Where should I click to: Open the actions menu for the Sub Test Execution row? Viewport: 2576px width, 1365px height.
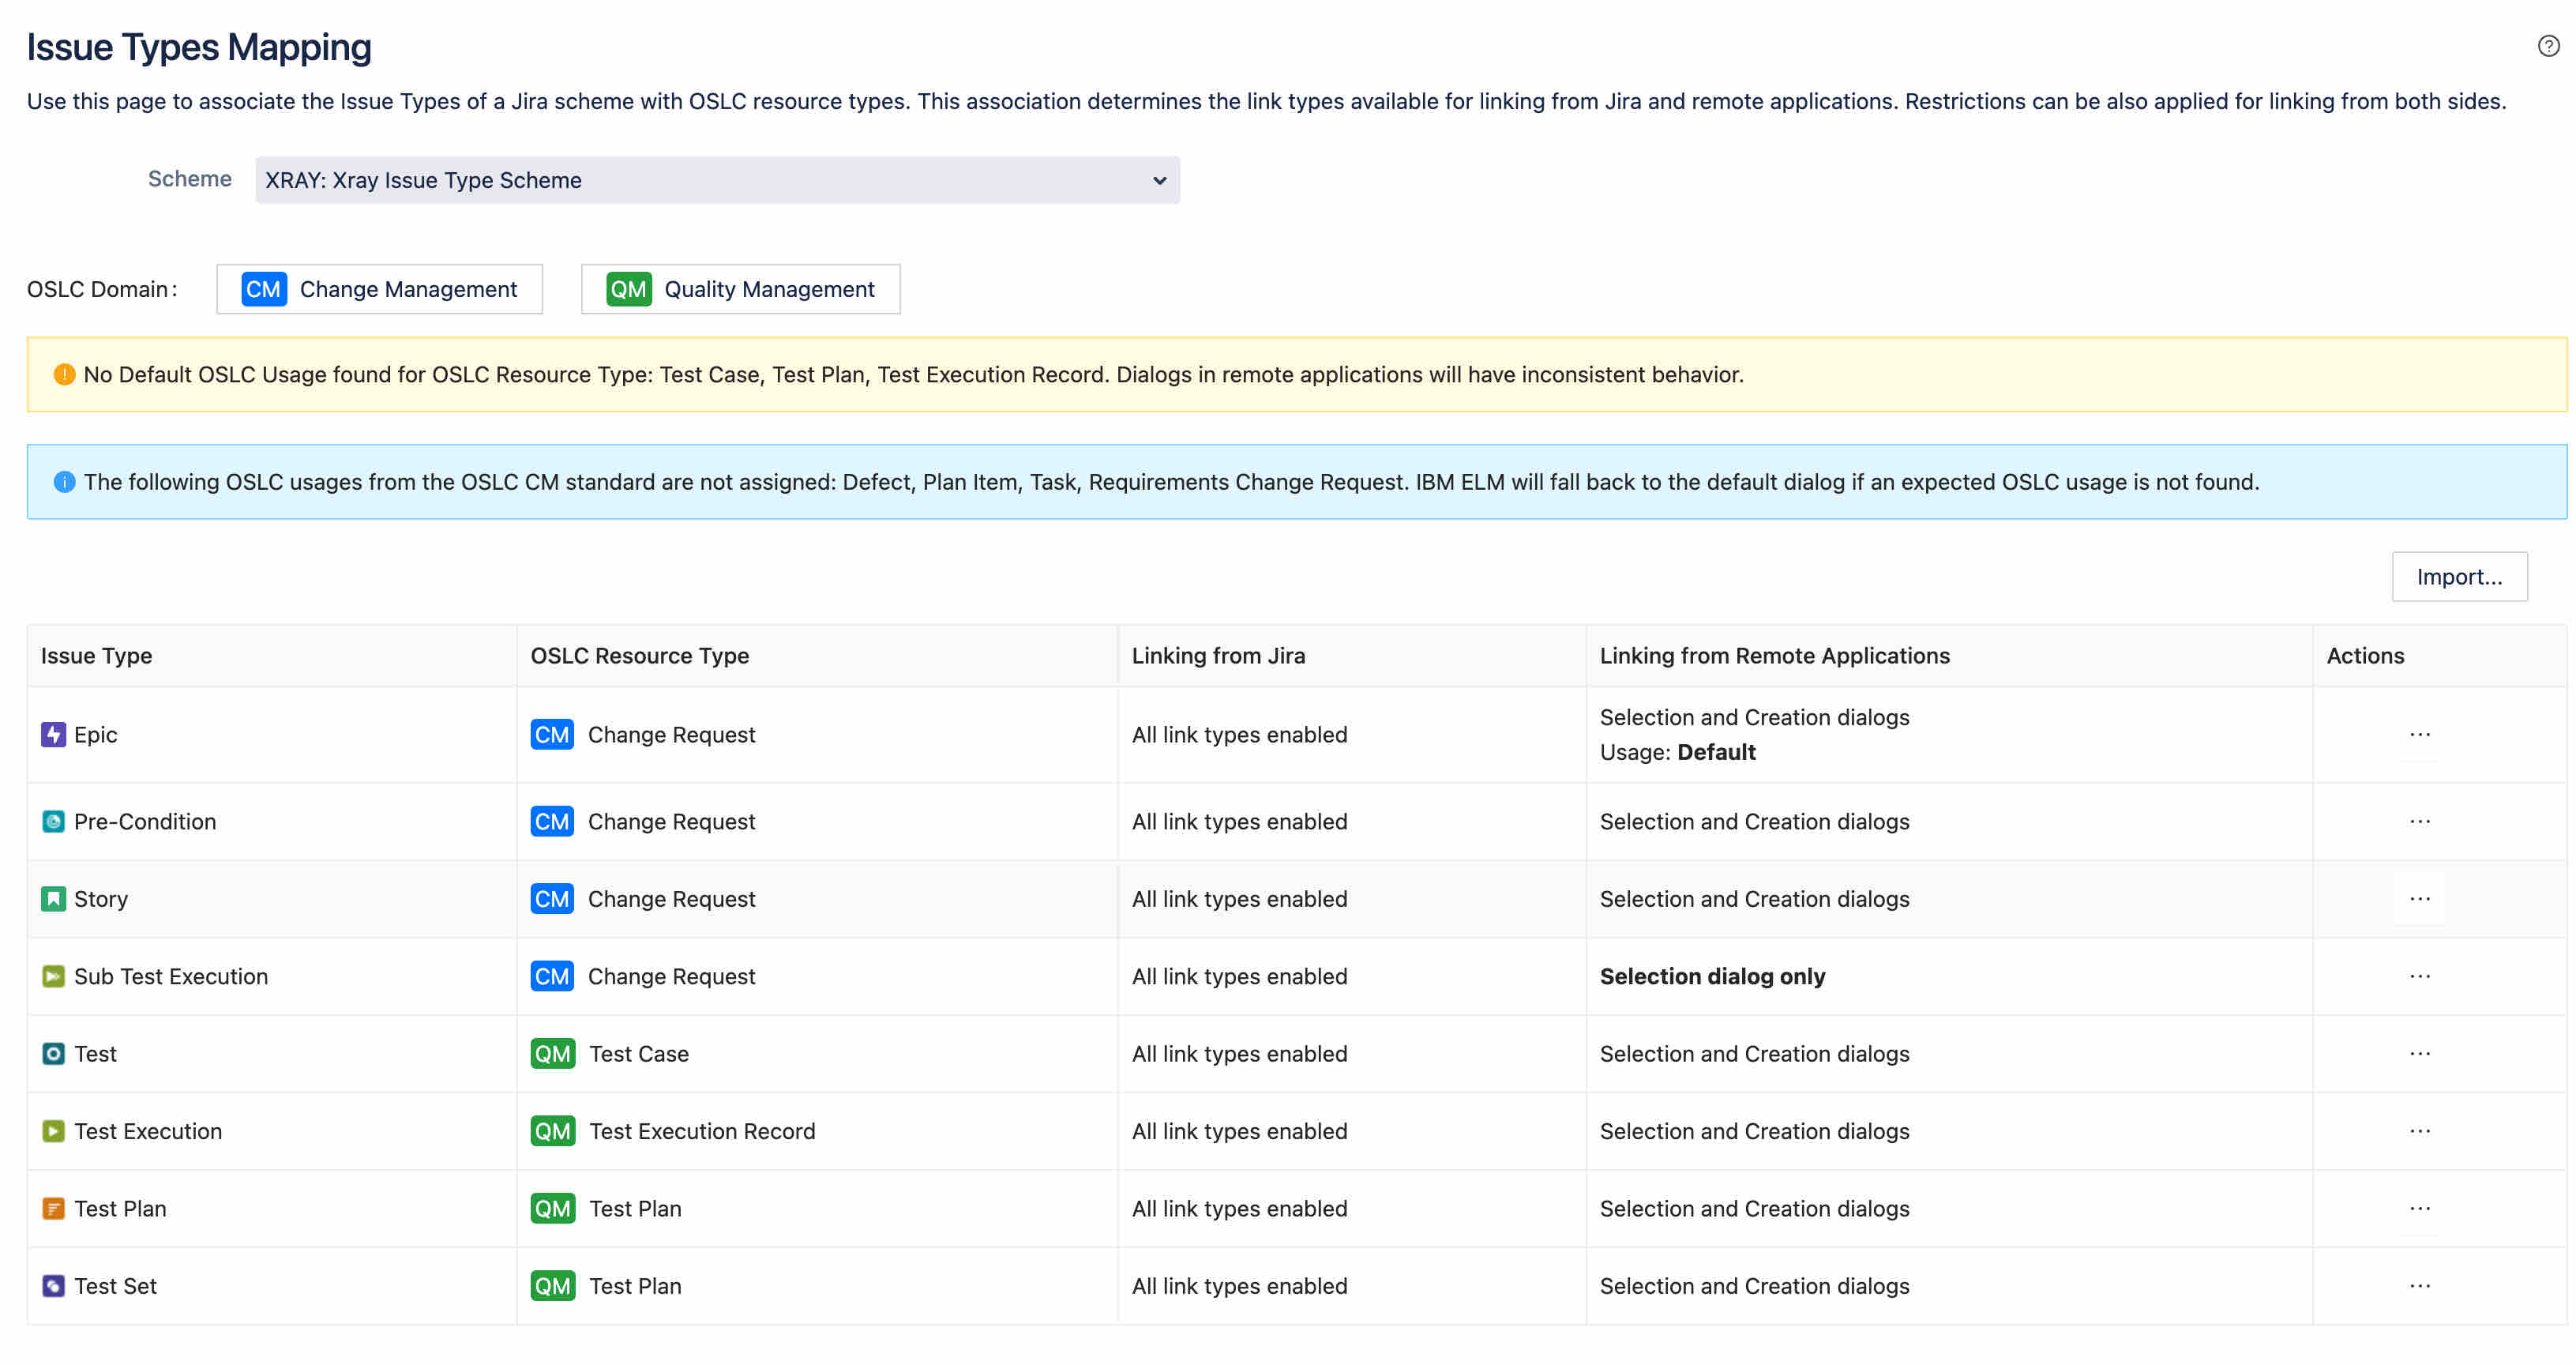coord(2419,977)
